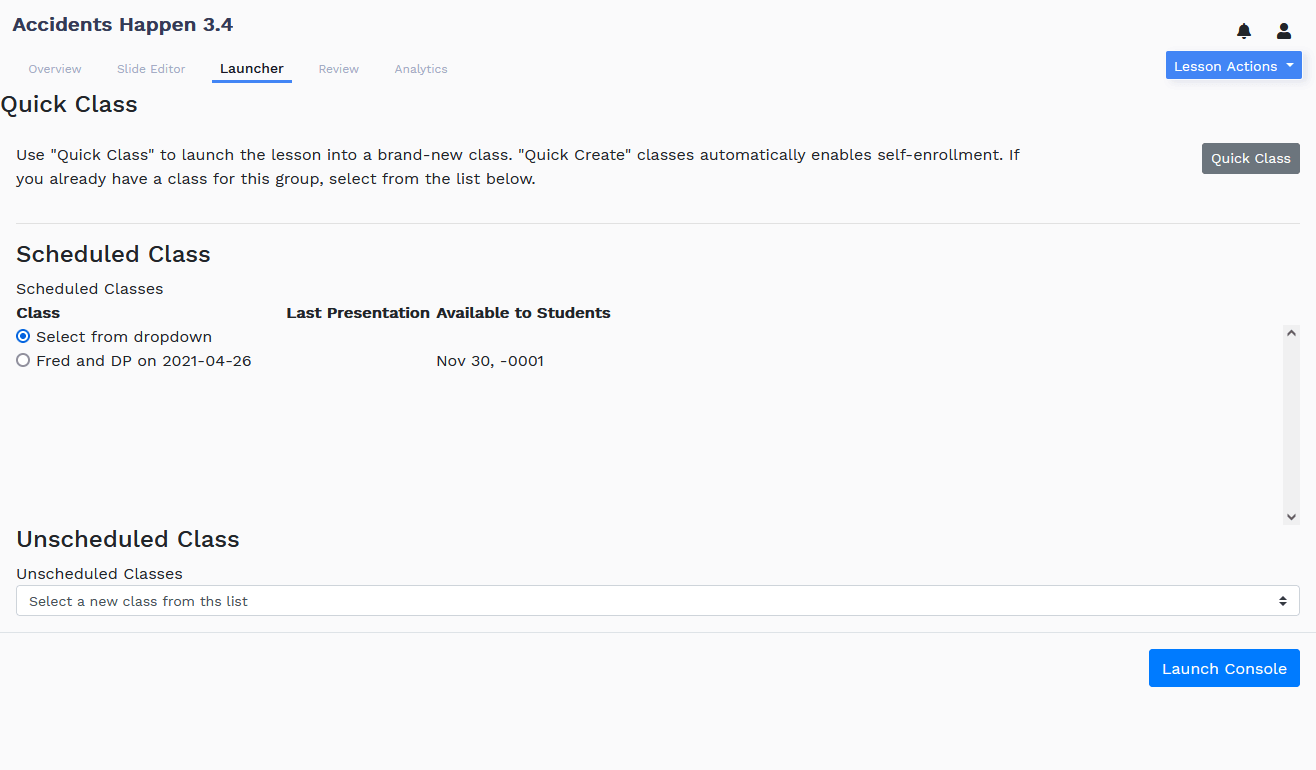Viewport: 1316px width, 770px height.
Task: Click the Quick Class button
Action: (x=1251, y=158)
